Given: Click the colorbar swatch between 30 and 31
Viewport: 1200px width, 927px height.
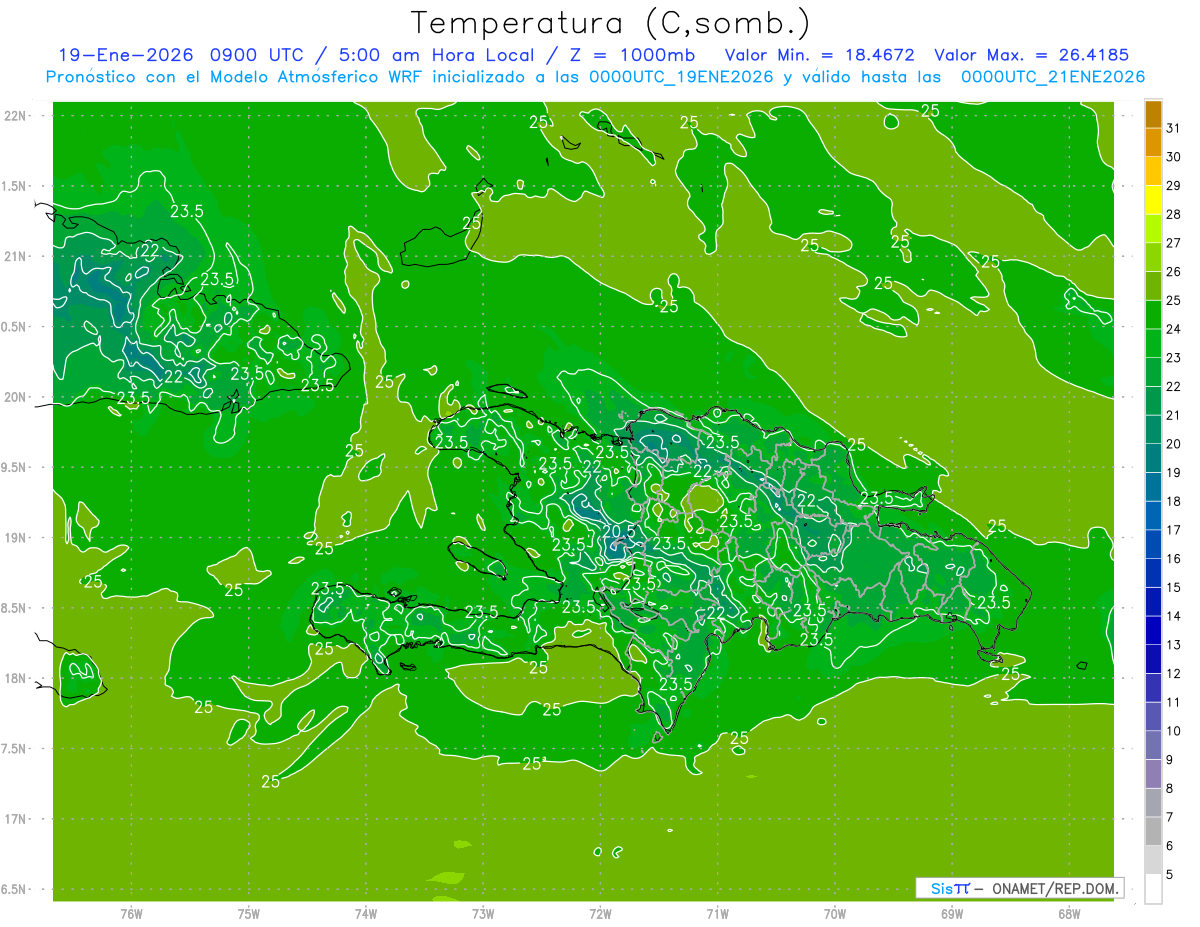Looking at the screenshot, I should tap(1153, 143).
